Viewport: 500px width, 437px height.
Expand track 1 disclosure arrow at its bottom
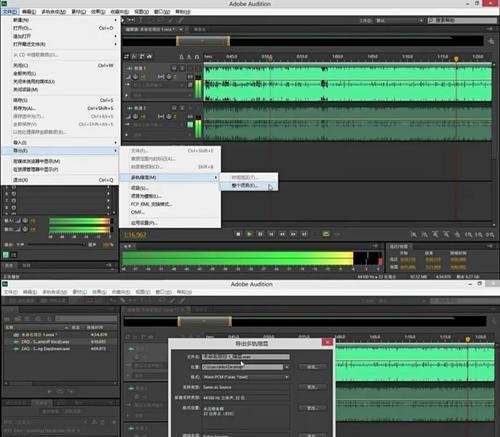click(x=126, y=95)
